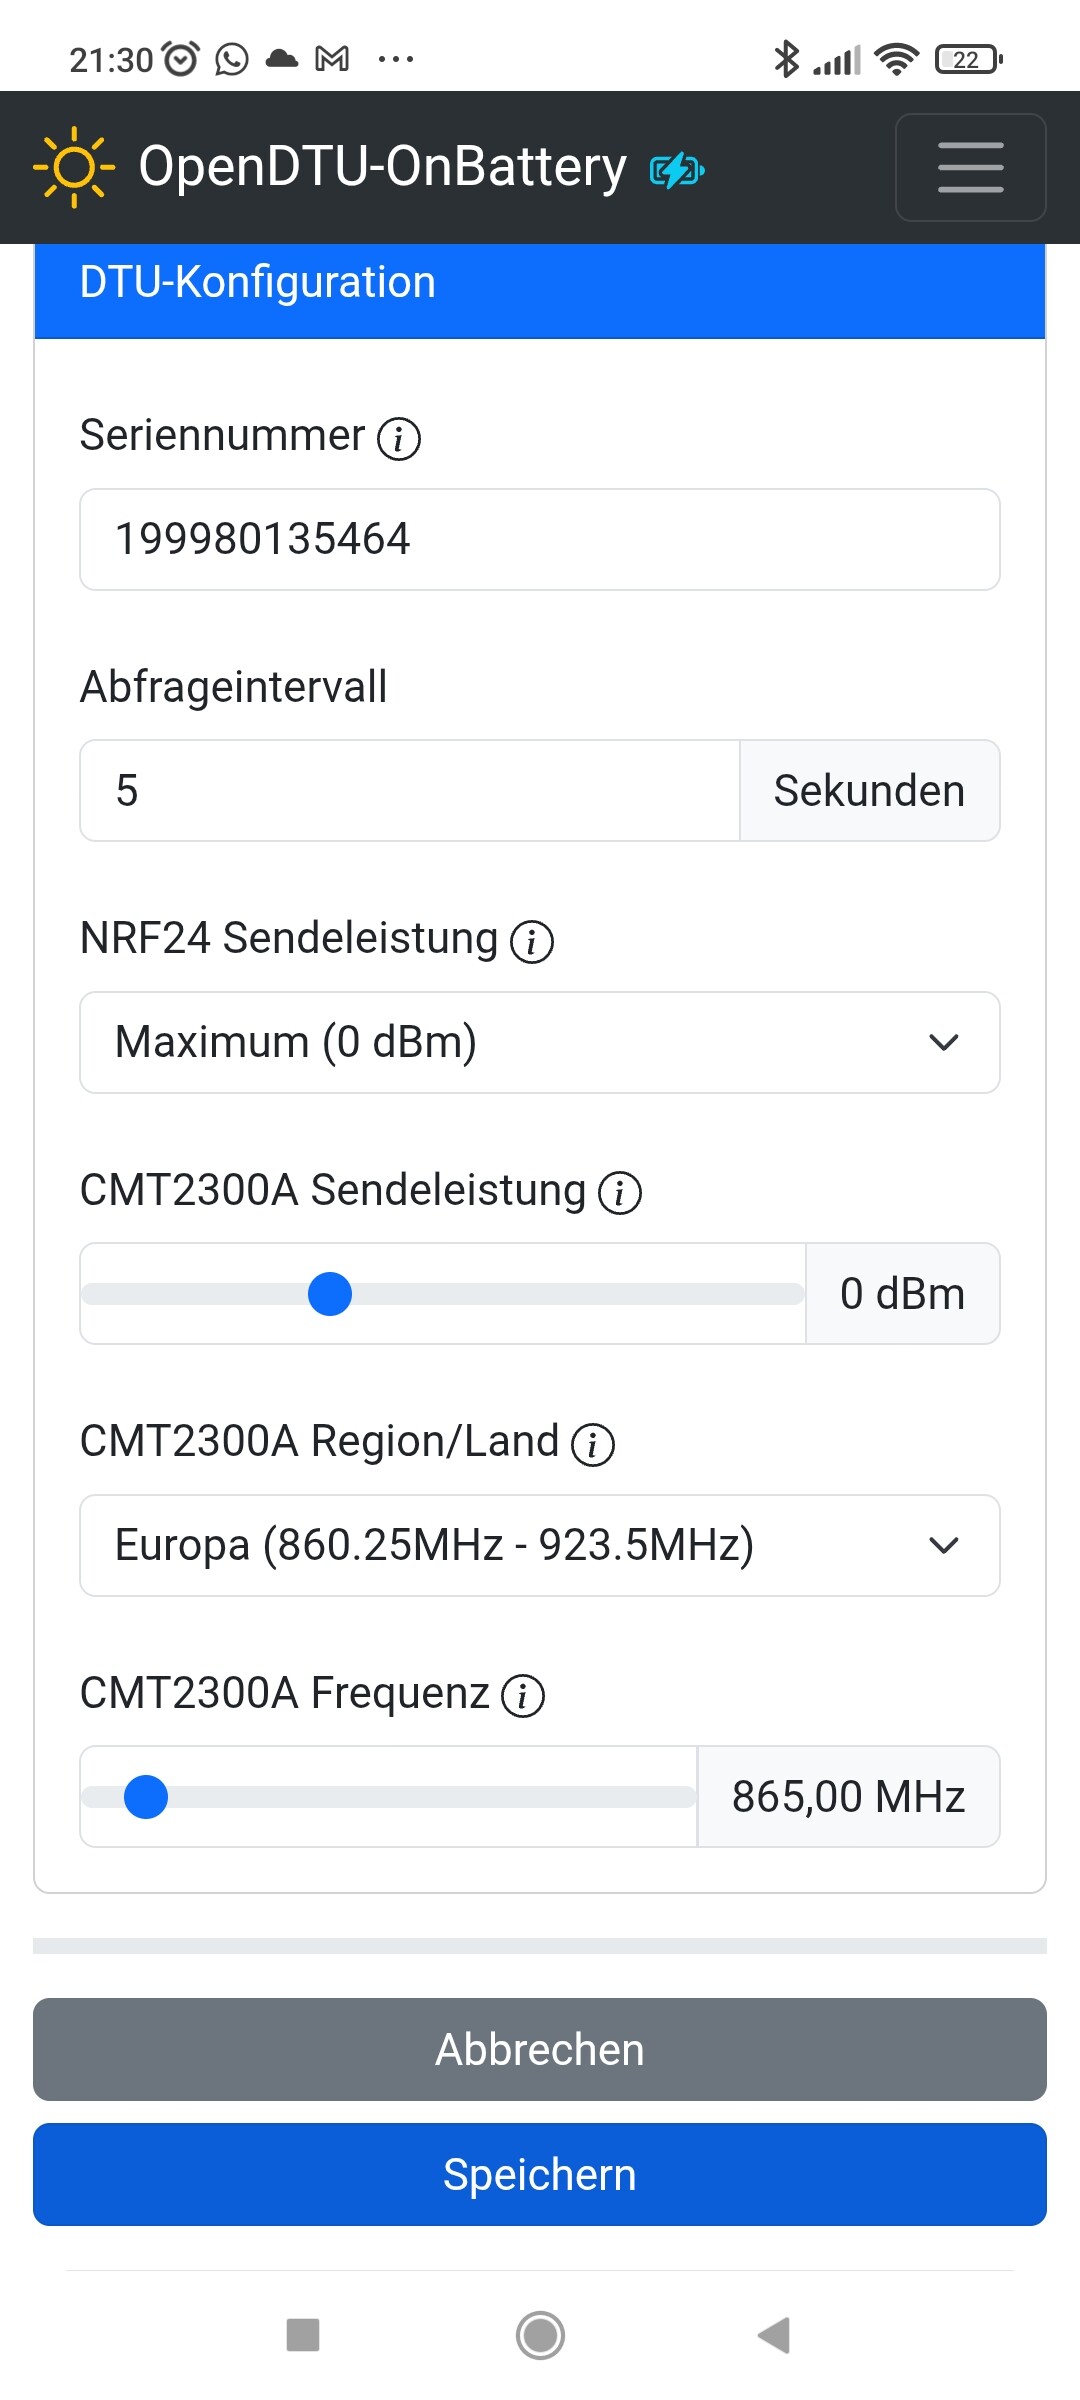This screenshot has height=2400, width=1080.
Task: Tap the Android home navigation button
Action: [x=540, y=2336]
